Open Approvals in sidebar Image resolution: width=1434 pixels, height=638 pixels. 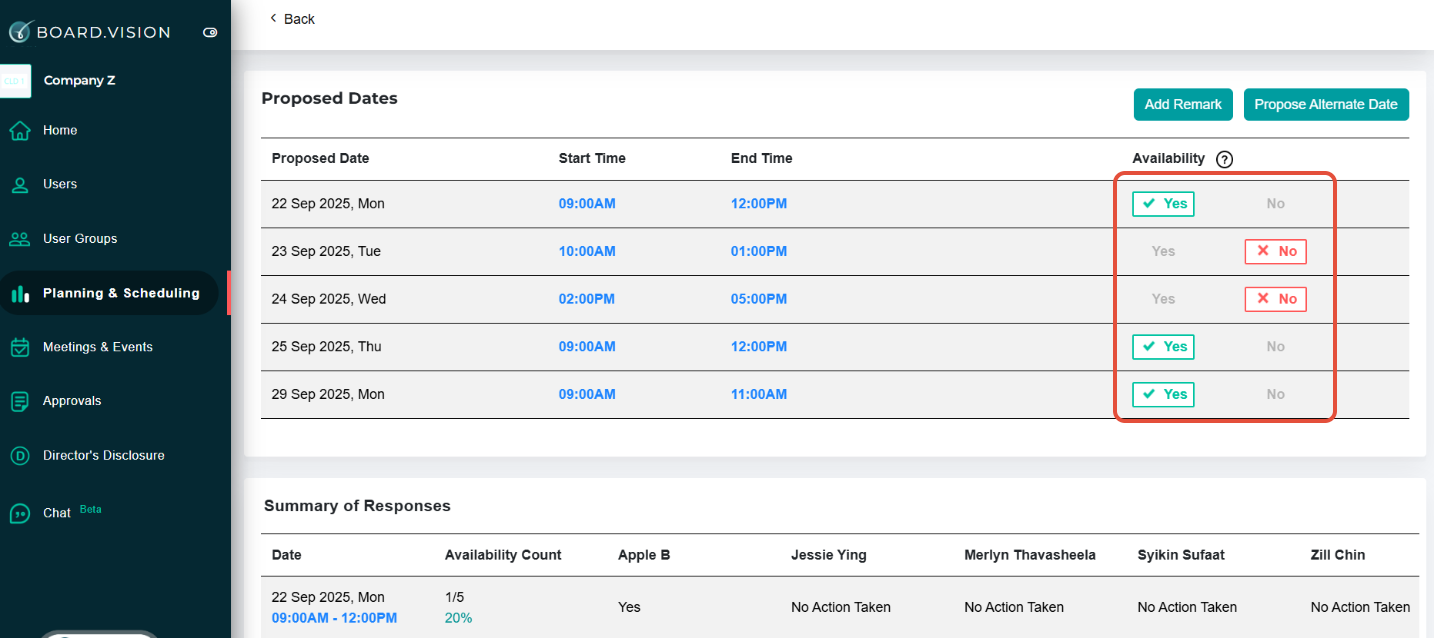point(72,400)
